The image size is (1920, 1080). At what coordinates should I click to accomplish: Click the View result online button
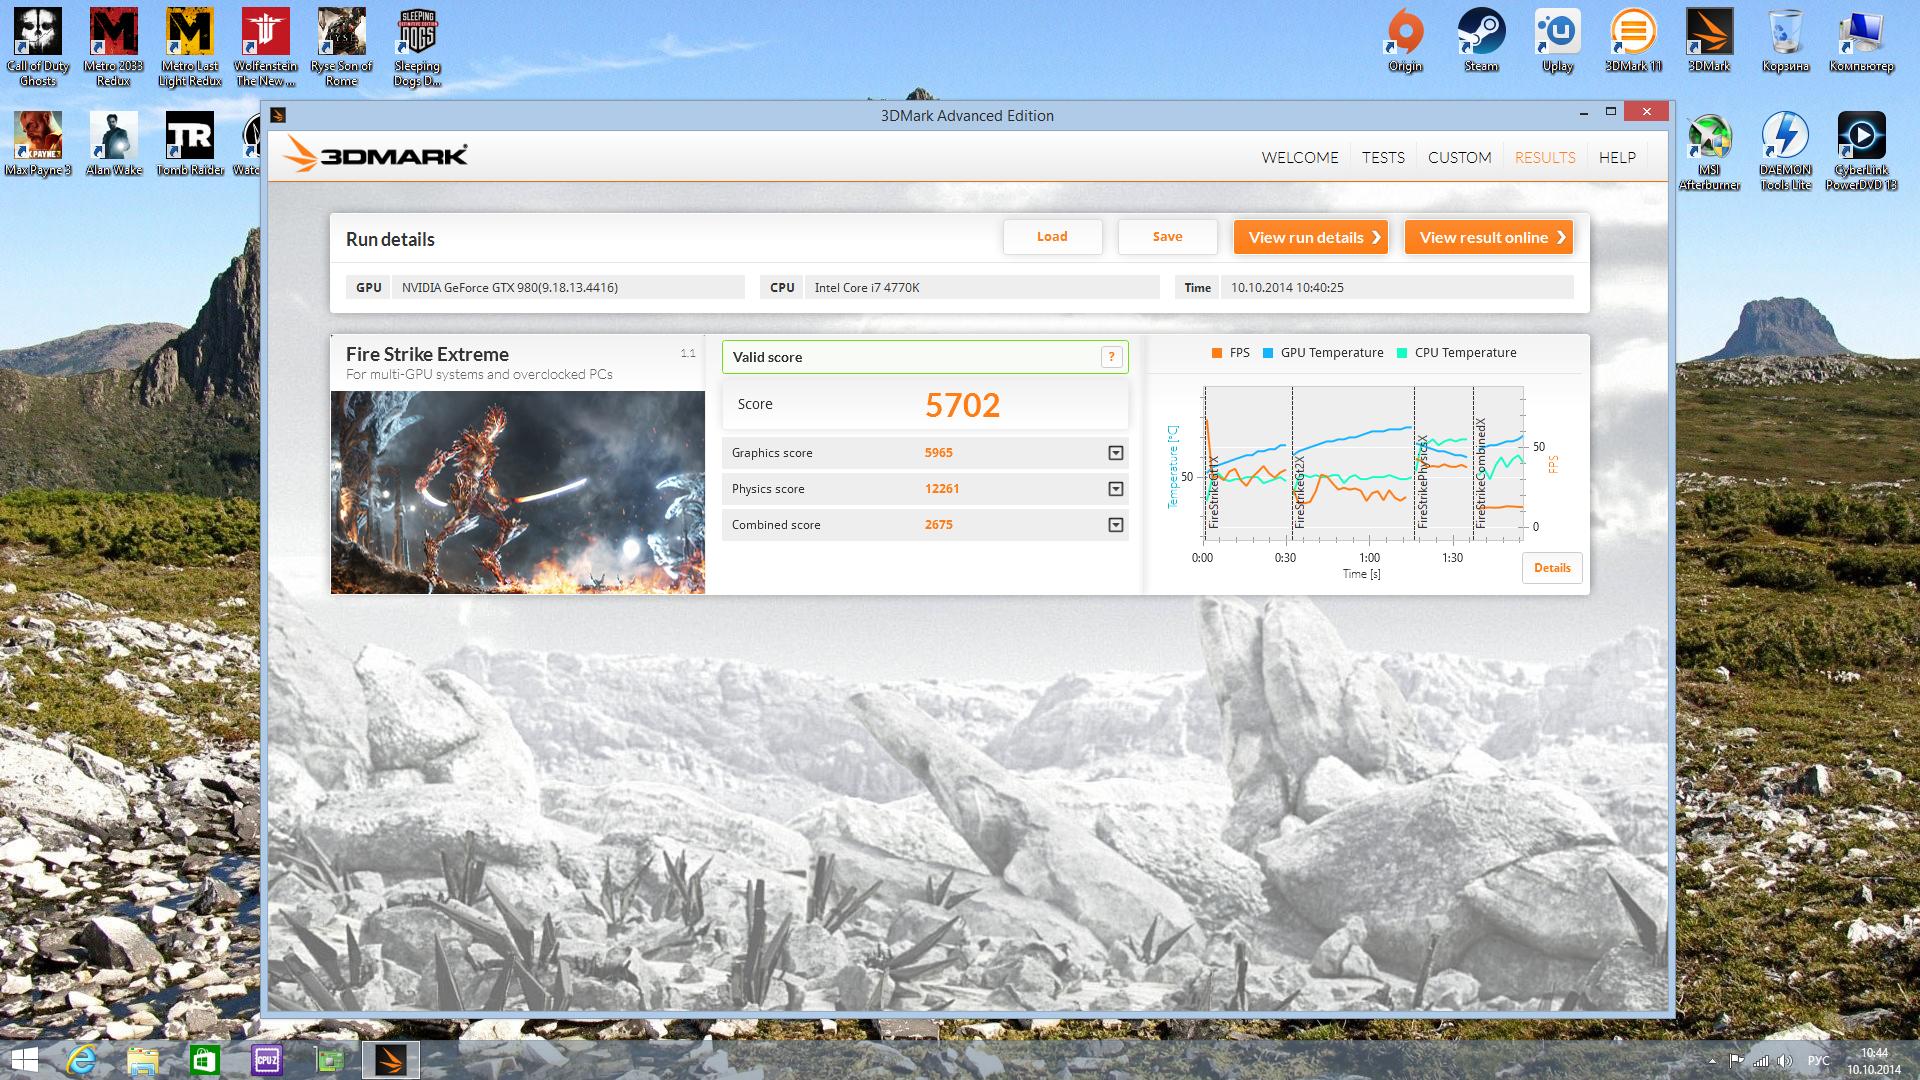coord(1488,237)
